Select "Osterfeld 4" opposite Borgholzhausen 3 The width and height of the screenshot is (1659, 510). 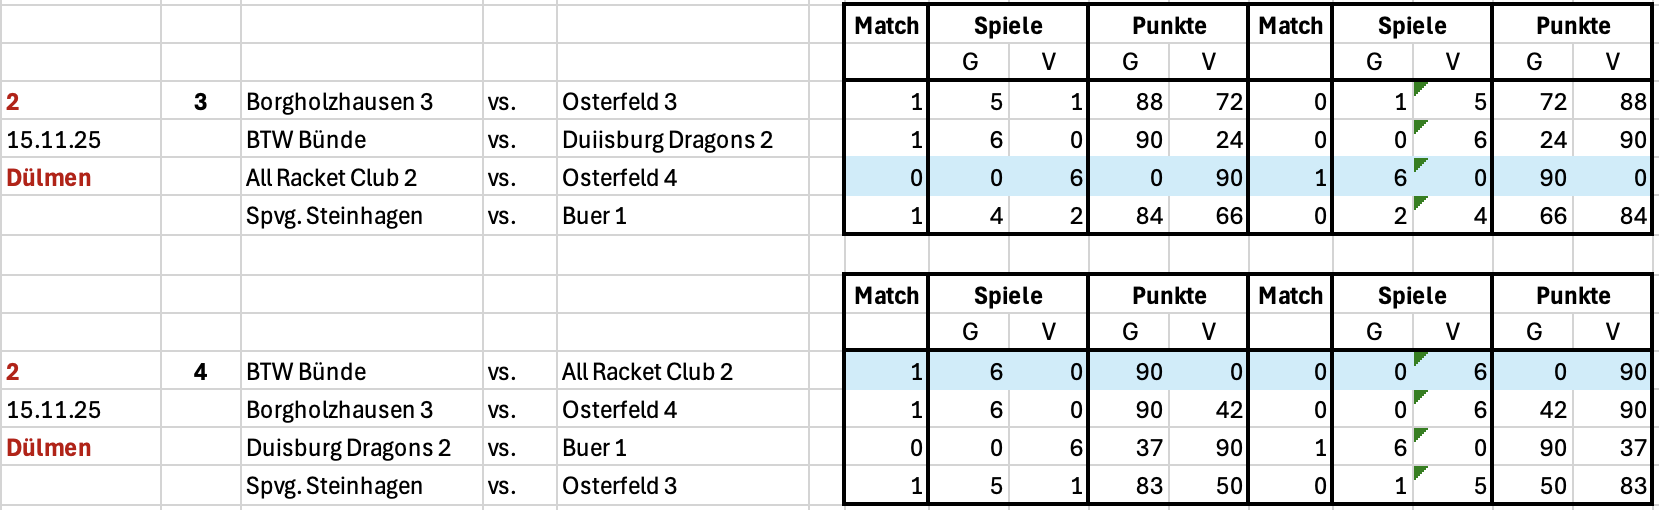tap(619, 410)
